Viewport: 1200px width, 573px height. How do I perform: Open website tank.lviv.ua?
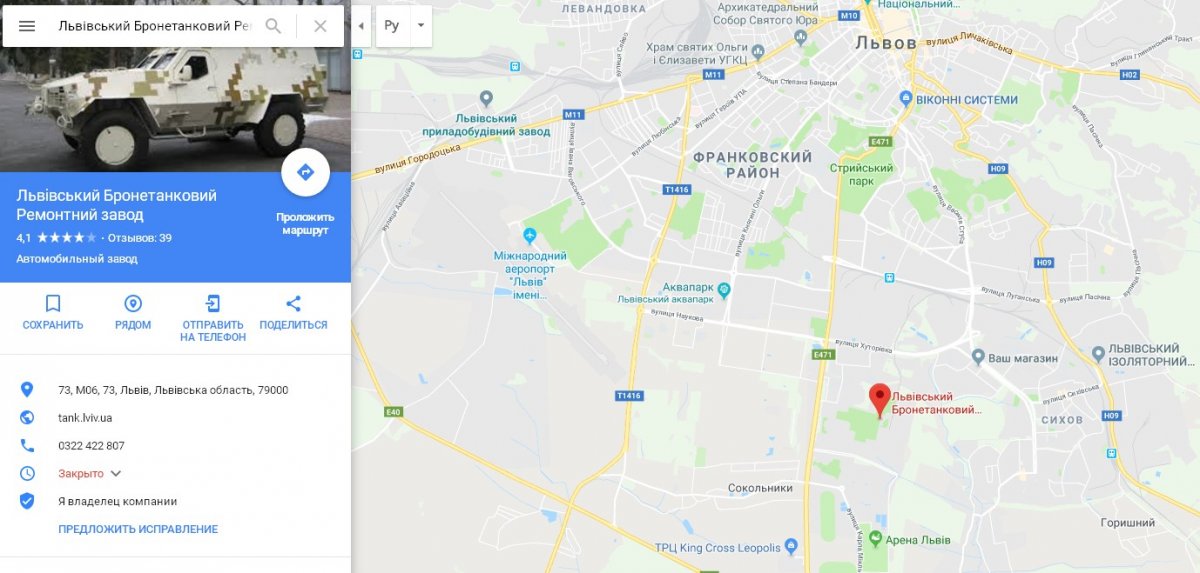(85, 418)
